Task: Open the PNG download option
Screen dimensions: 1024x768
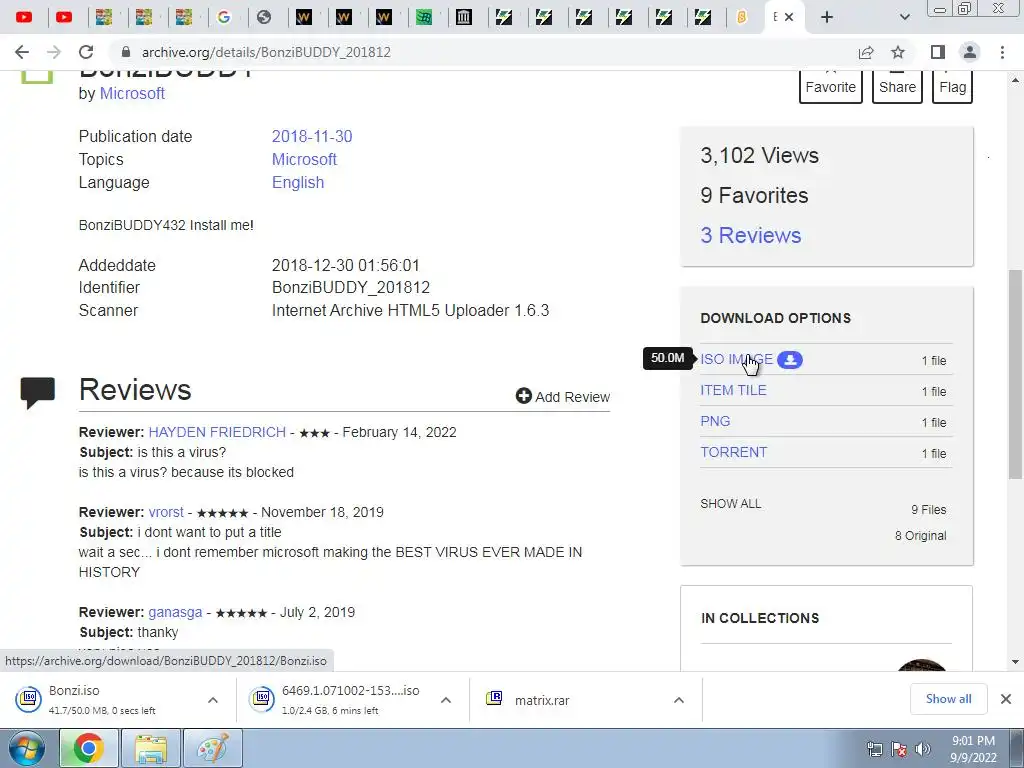Action: 715,421
